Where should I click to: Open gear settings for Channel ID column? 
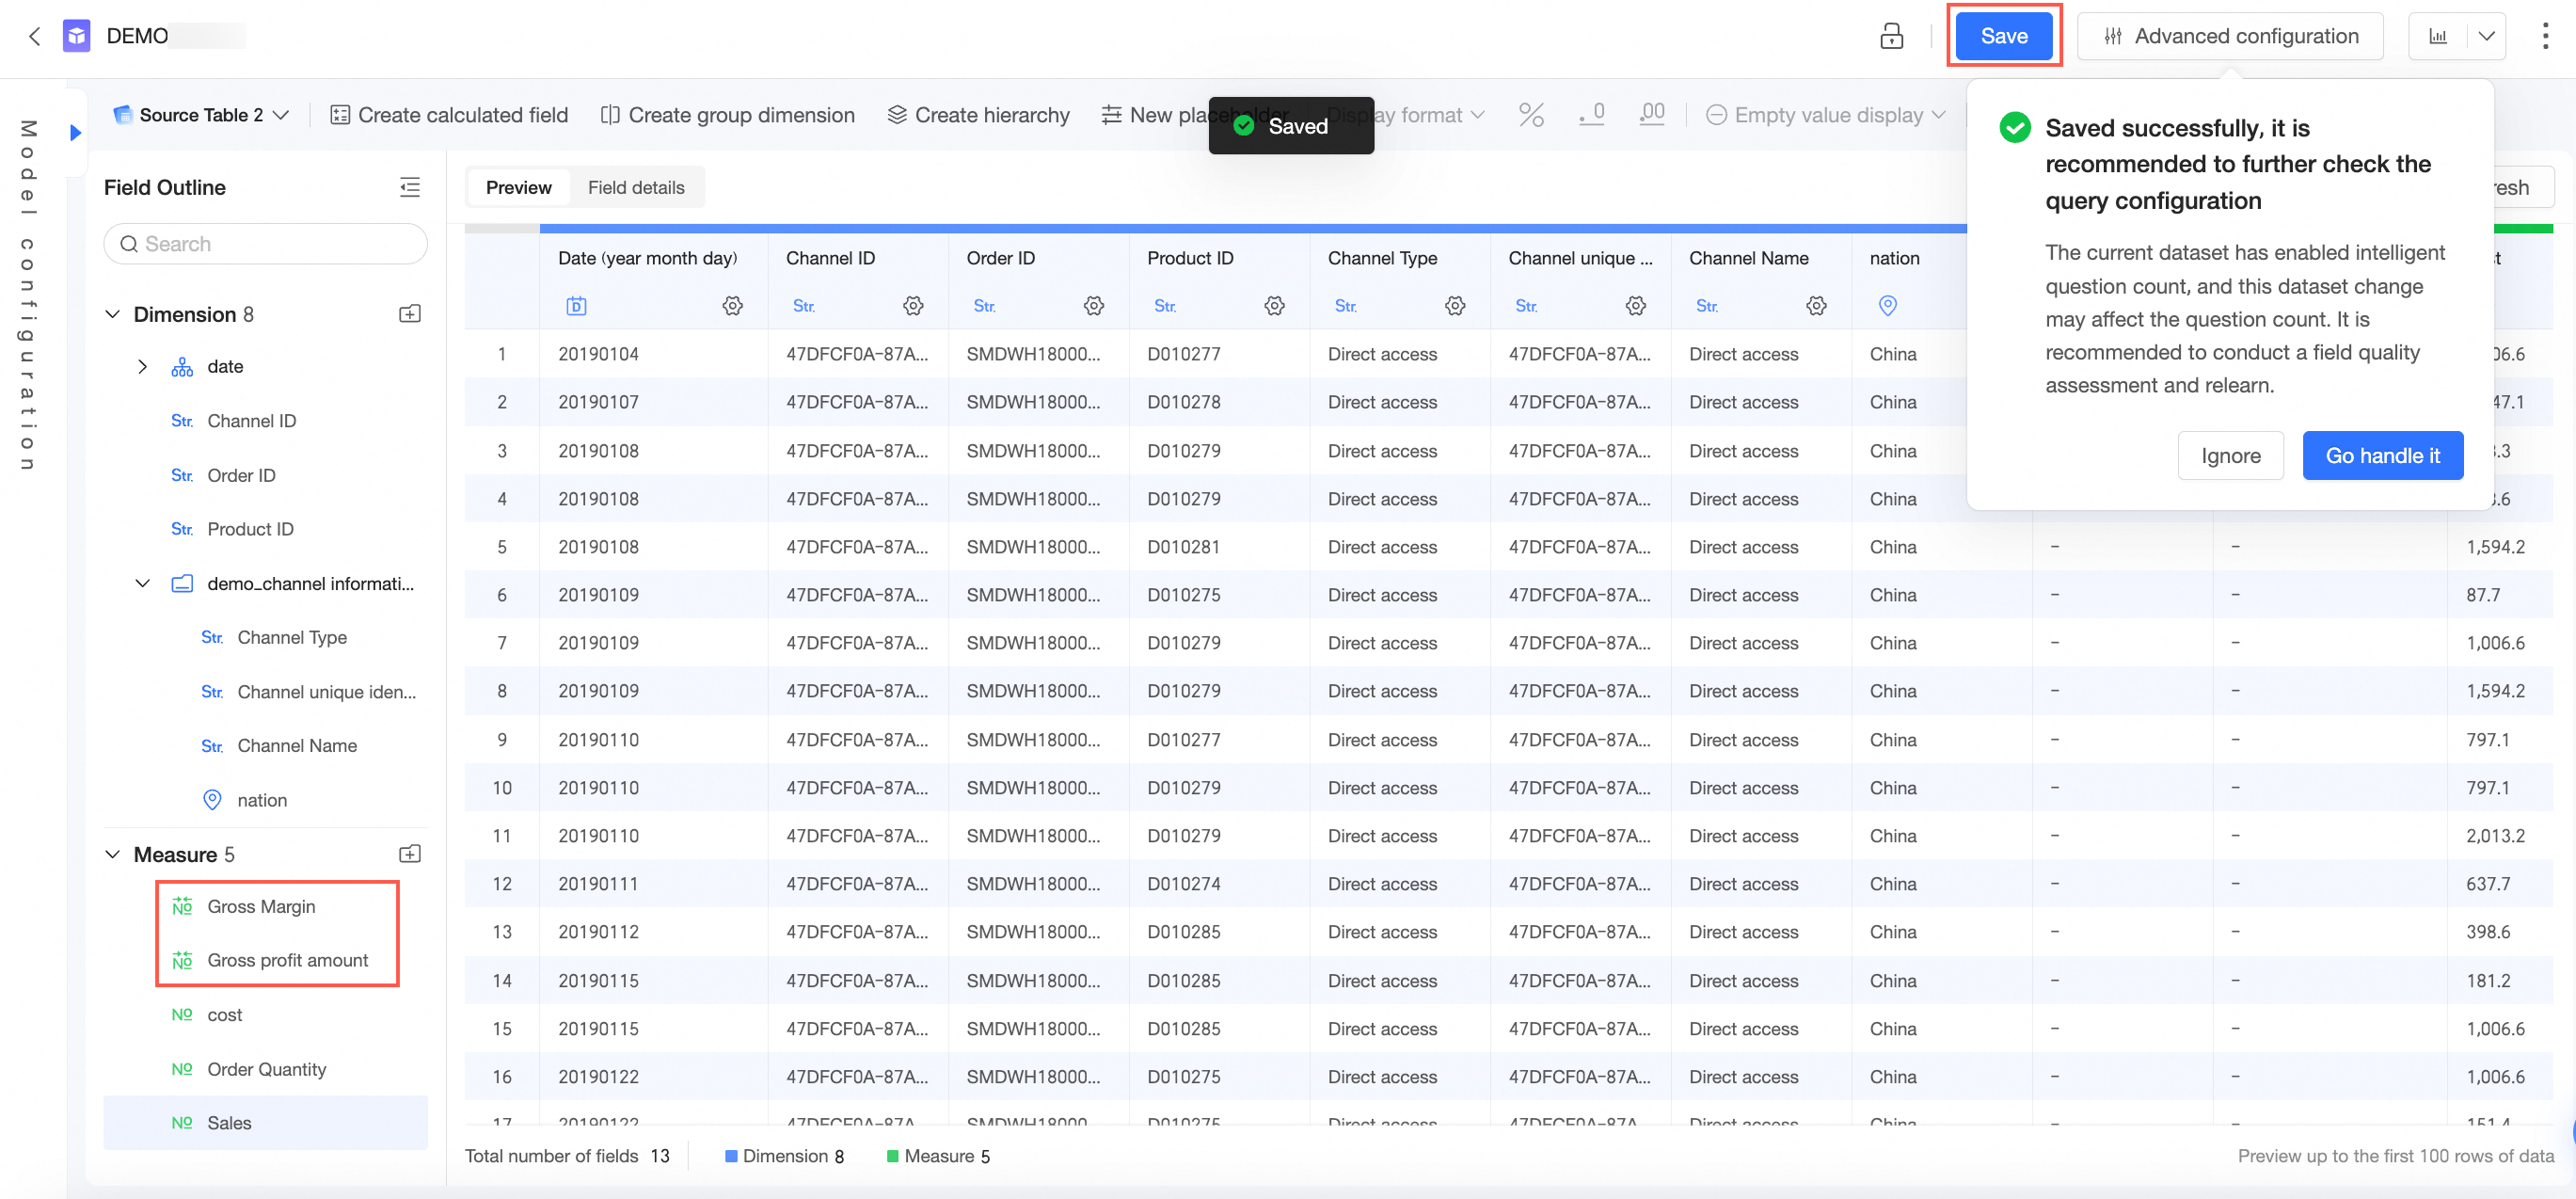tap(912, 305)
